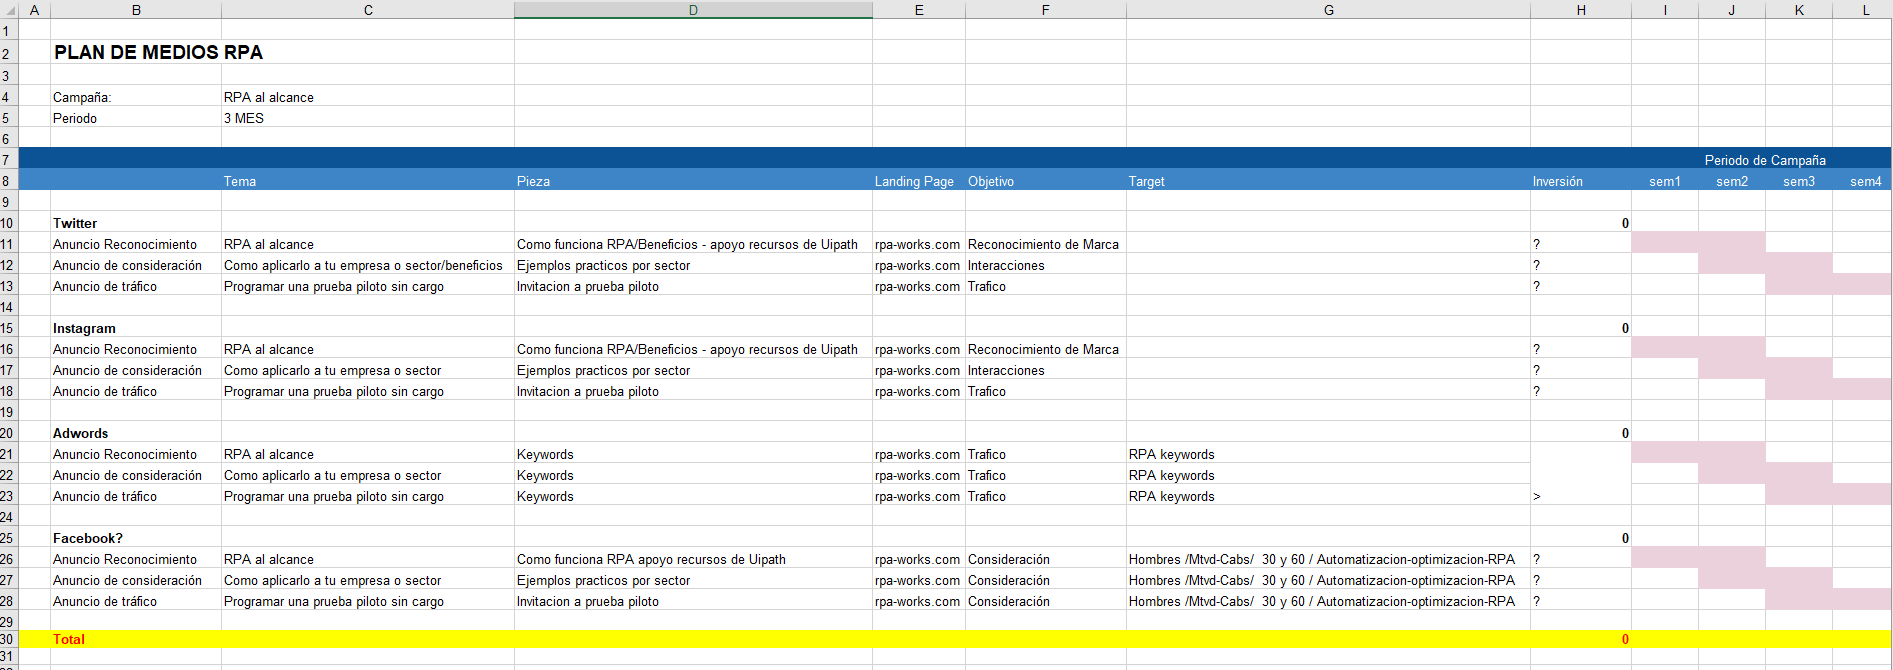
Task: Select the Inversión header cell
Action: coord(1581,181)
